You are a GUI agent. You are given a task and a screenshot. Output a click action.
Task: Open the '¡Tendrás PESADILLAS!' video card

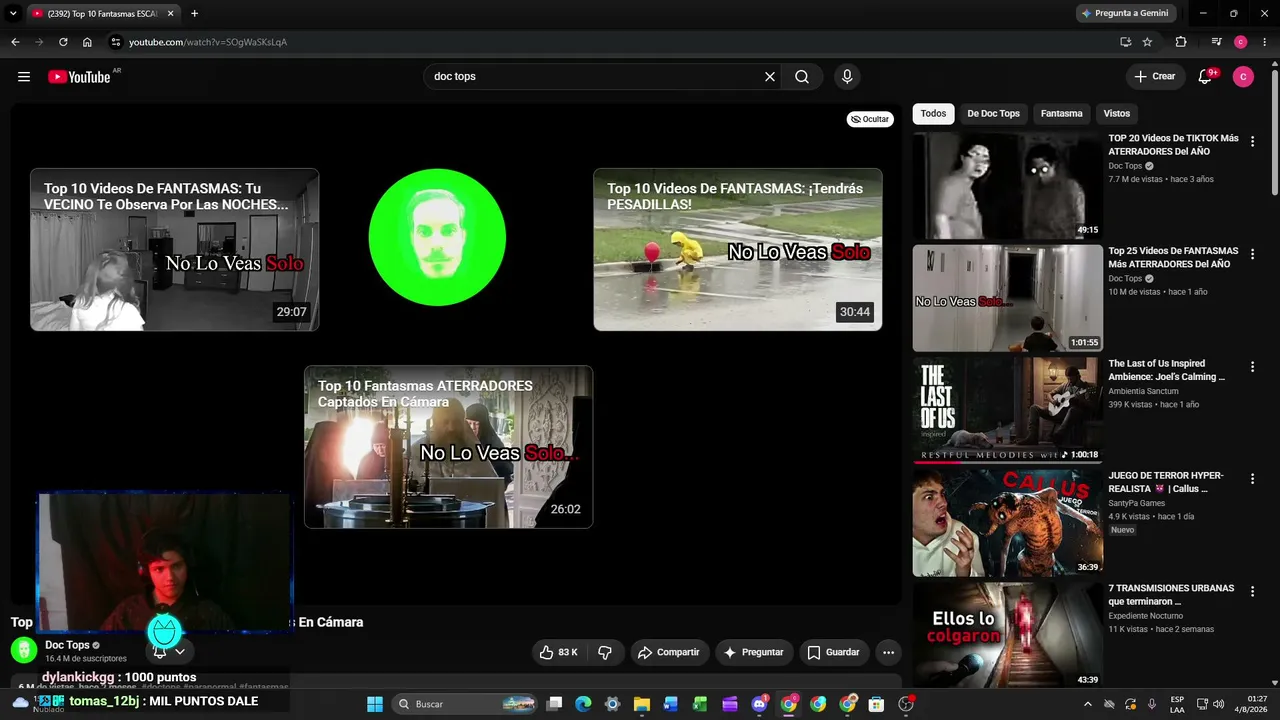[x=738, y=249]
